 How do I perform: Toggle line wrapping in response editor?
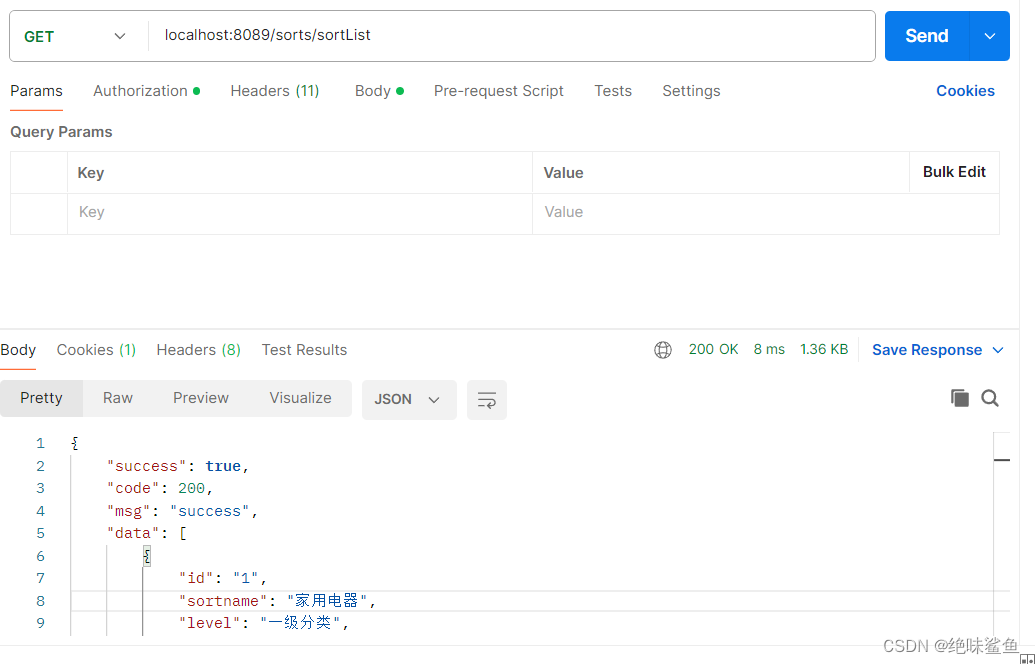pyautogui.click(x=487, y=399)
